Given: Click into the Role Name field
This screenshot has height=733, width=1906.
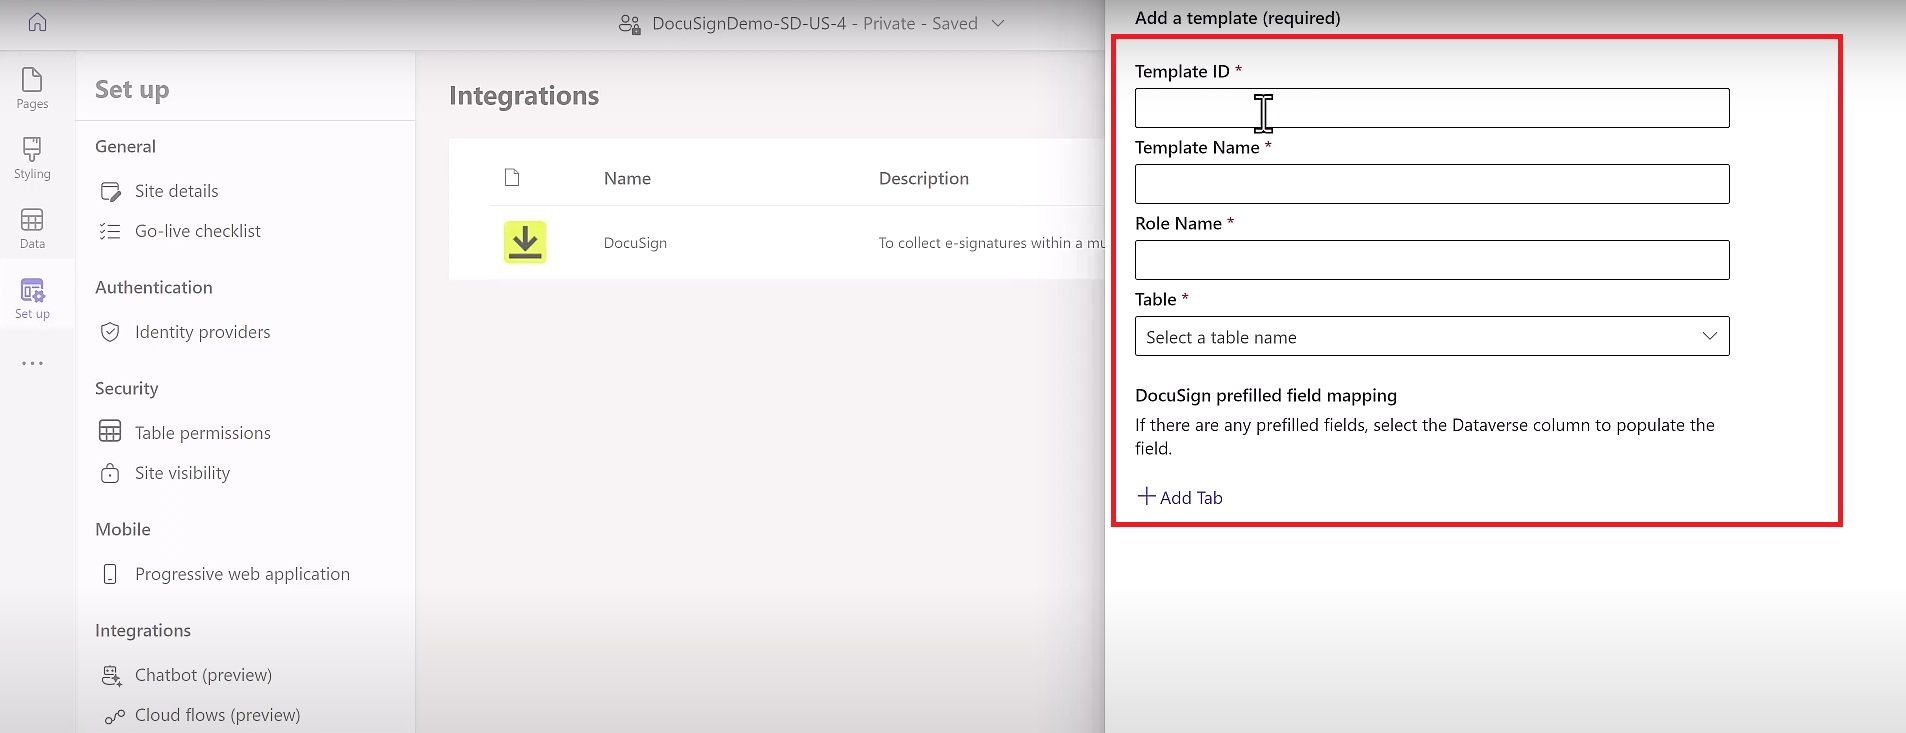Looking at the screenshot, I should (1431, 260).
